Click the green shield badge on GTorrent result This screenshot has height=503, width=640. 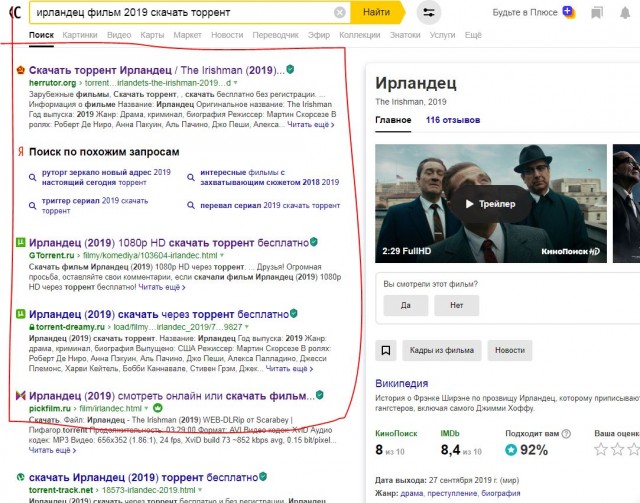(313, 242)
